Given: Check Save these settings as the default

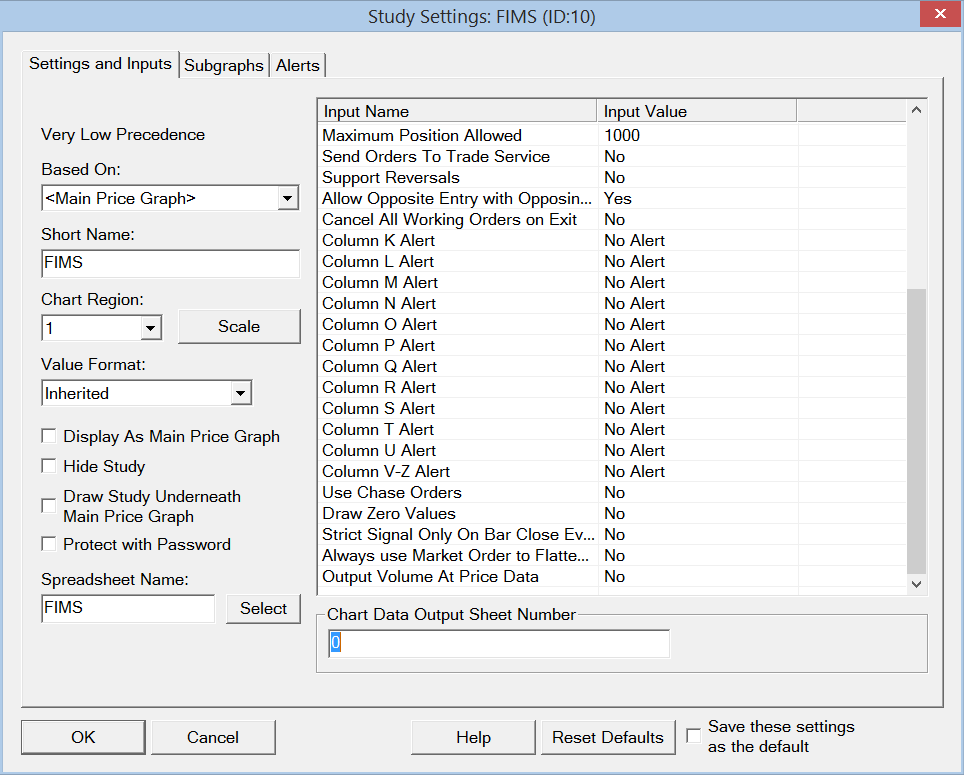Looking at the screenshot, I should (x=694, y=737).
